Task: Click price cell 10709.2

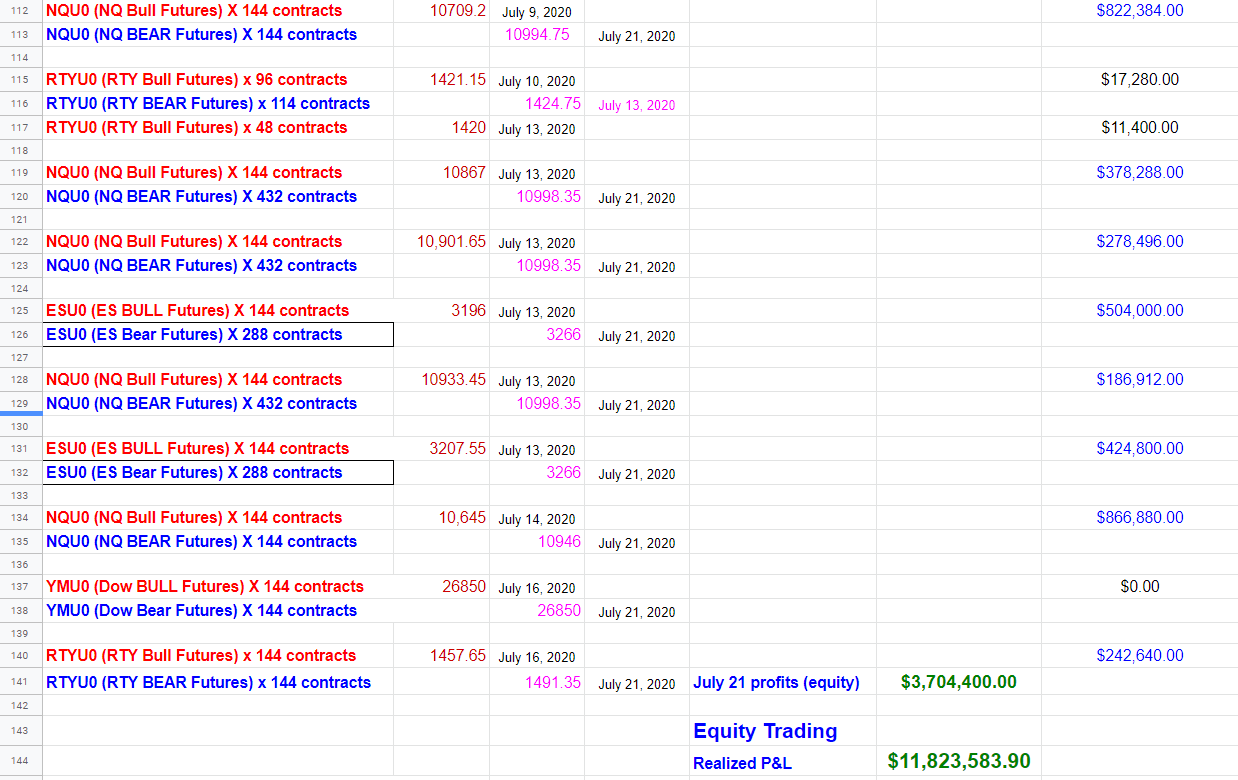Action: (441, 11)
